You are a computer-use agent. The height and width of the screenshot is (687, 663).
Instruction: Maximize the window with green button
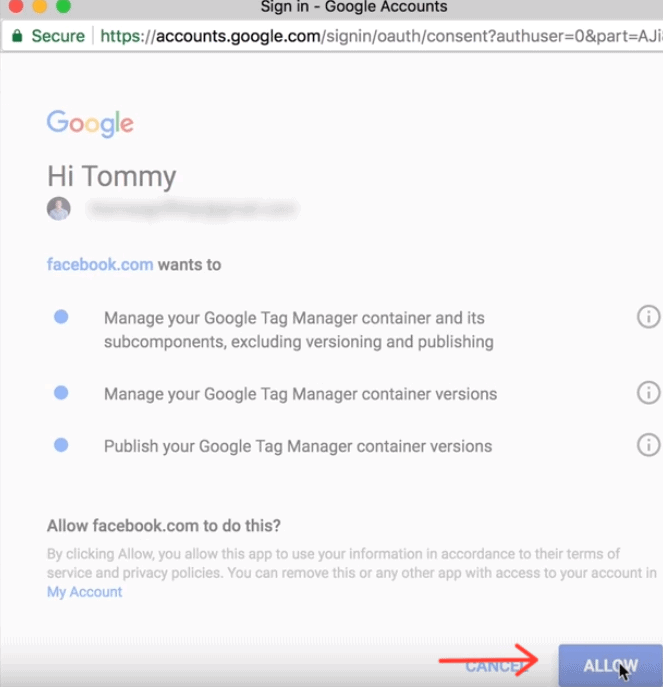coord(64,6)
